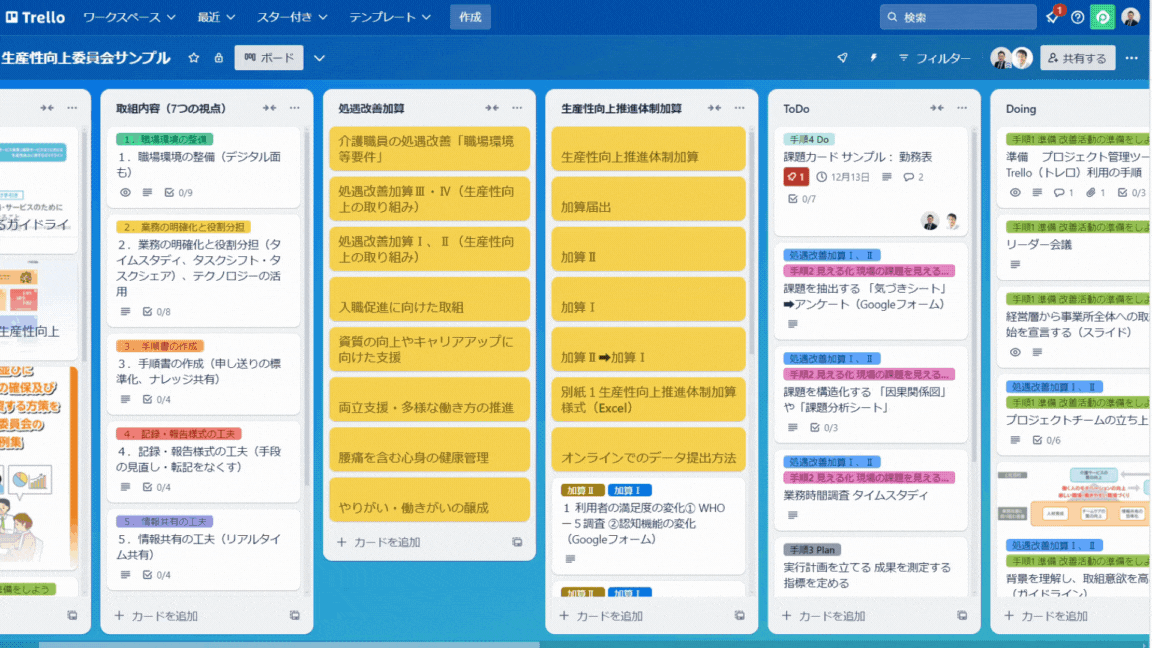
Task: Open board menu three dots
Action: 1131,58
